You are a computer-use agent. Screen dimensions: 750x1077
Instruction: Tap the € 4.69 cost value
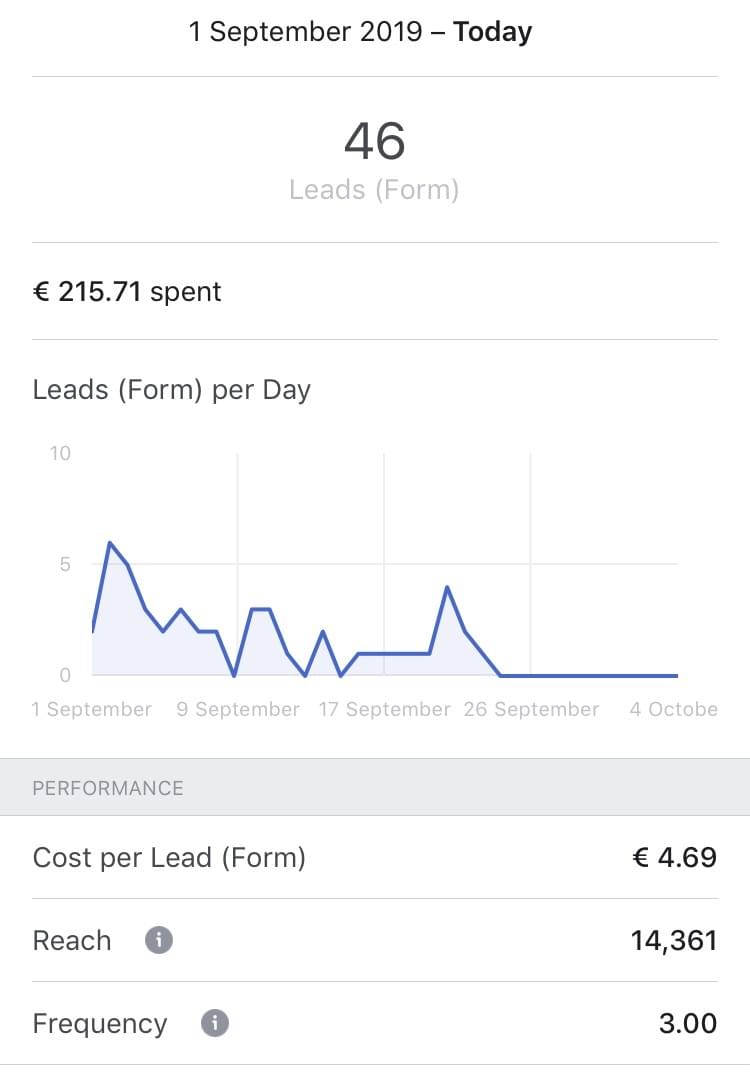tap(675, 858)
